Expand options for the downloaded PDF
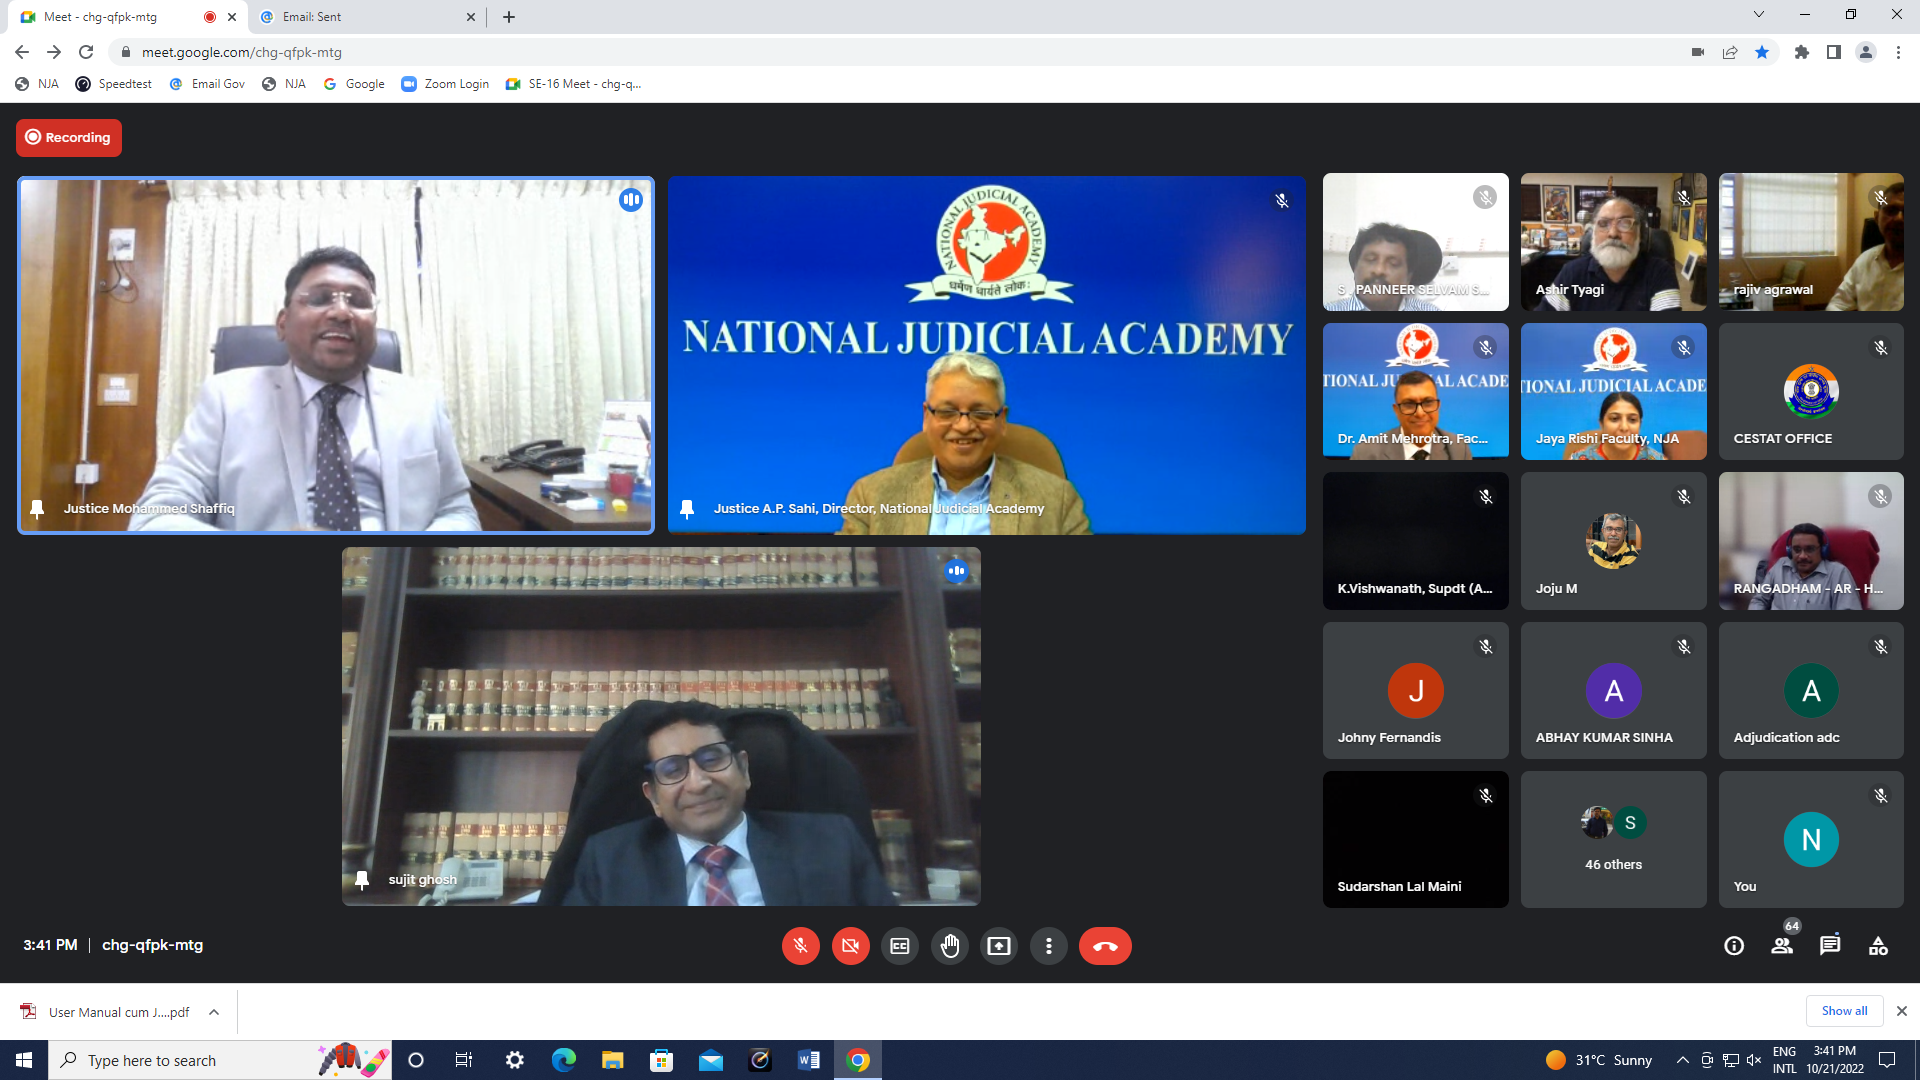Screen dimensions: 1920x1080 pyautogui.click(x=214, y=1012)
